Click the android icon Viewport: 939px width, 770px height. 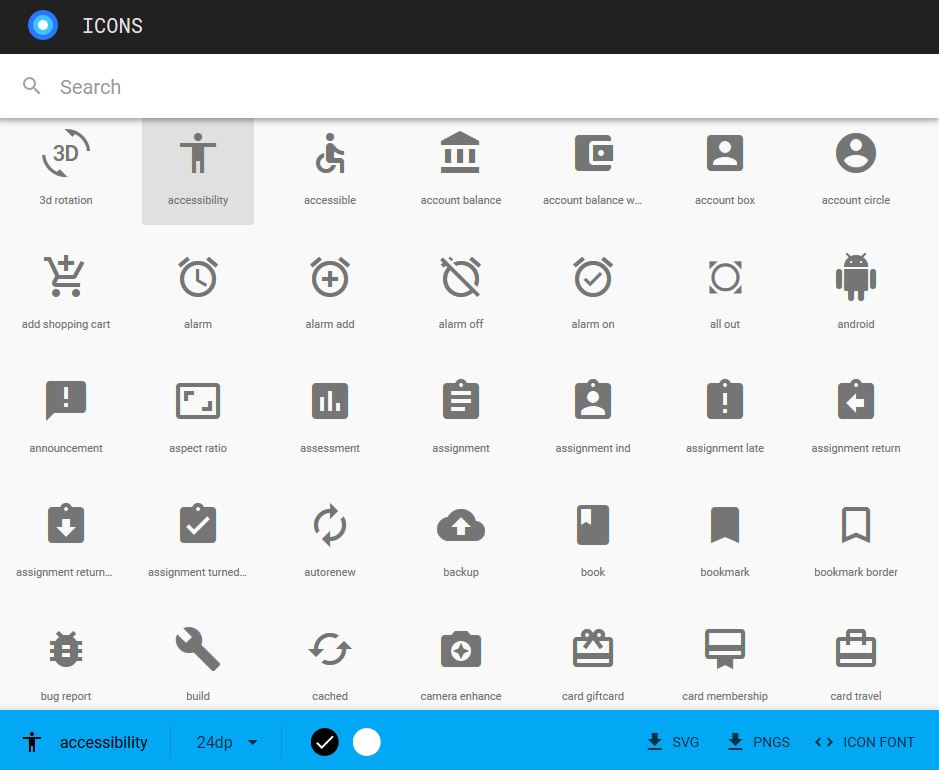tap(855, 276)
